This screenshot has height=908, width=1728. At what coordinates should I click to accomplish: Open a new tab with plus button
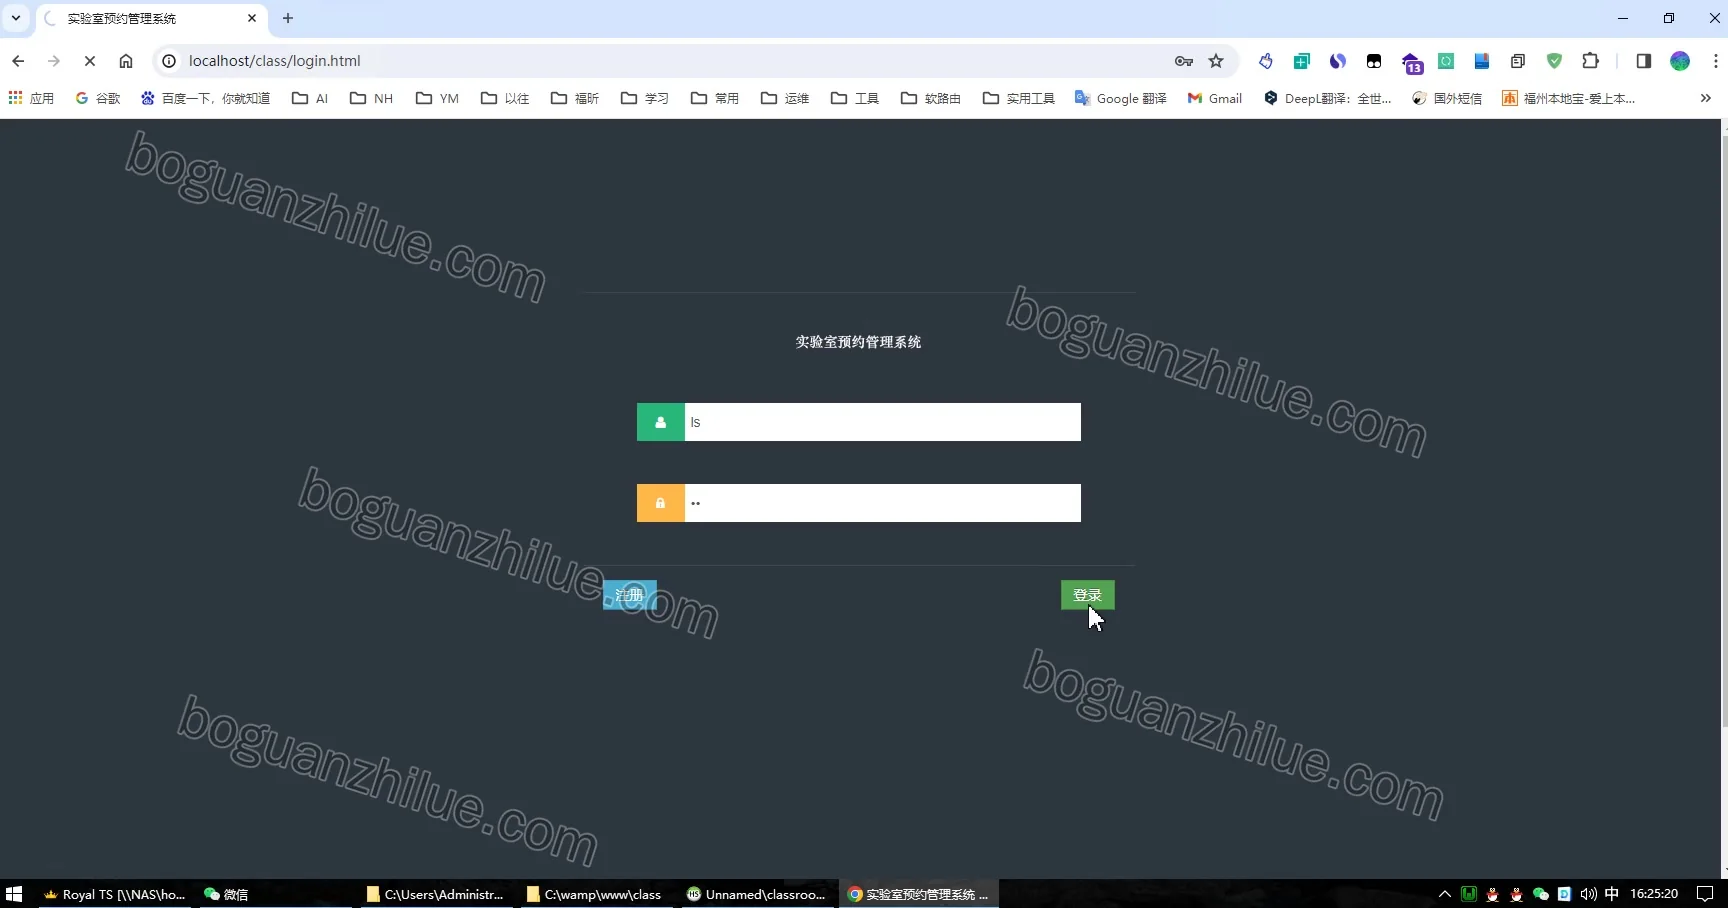click(x=288, y=18)
